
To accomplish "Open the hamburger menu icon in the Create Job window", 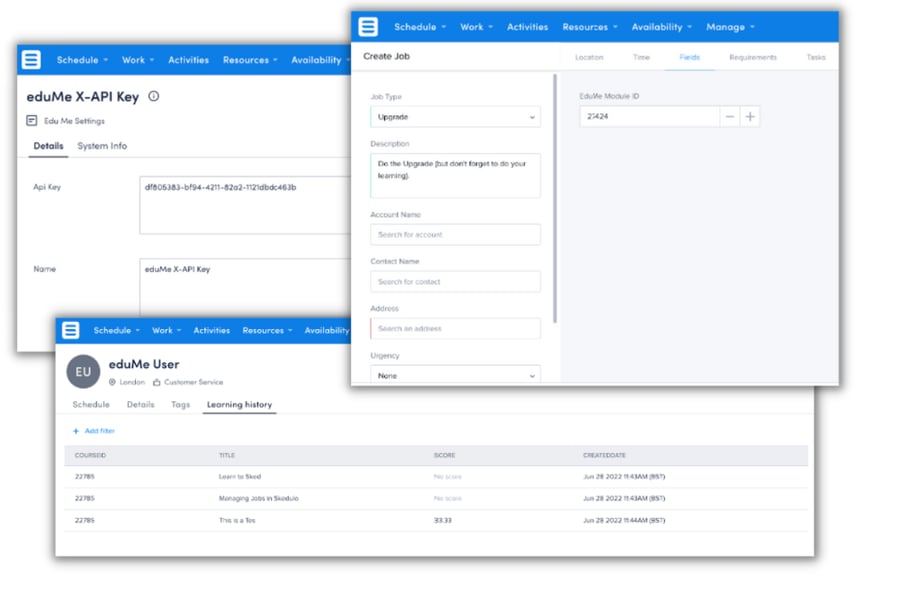I will (368, 26).
